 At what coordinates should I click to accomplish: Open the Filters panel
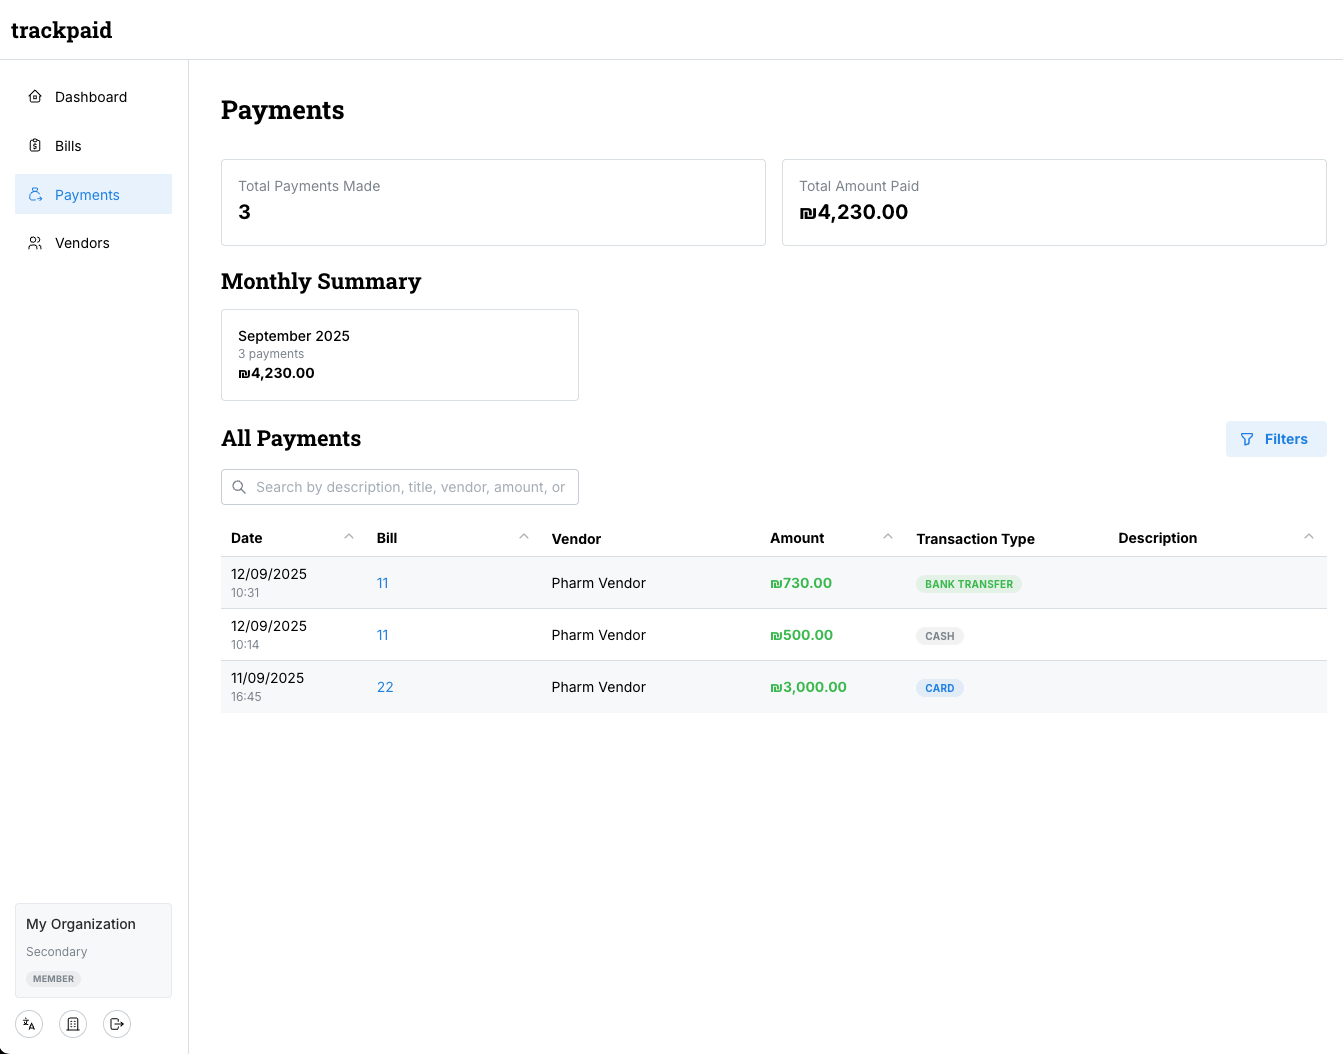pyautogui.click(x=1276, y=439)
